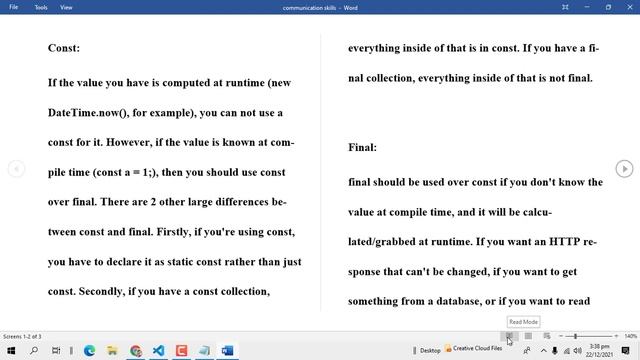
Task: Click the zoom out minus button
Action: [x=561, y=336]
